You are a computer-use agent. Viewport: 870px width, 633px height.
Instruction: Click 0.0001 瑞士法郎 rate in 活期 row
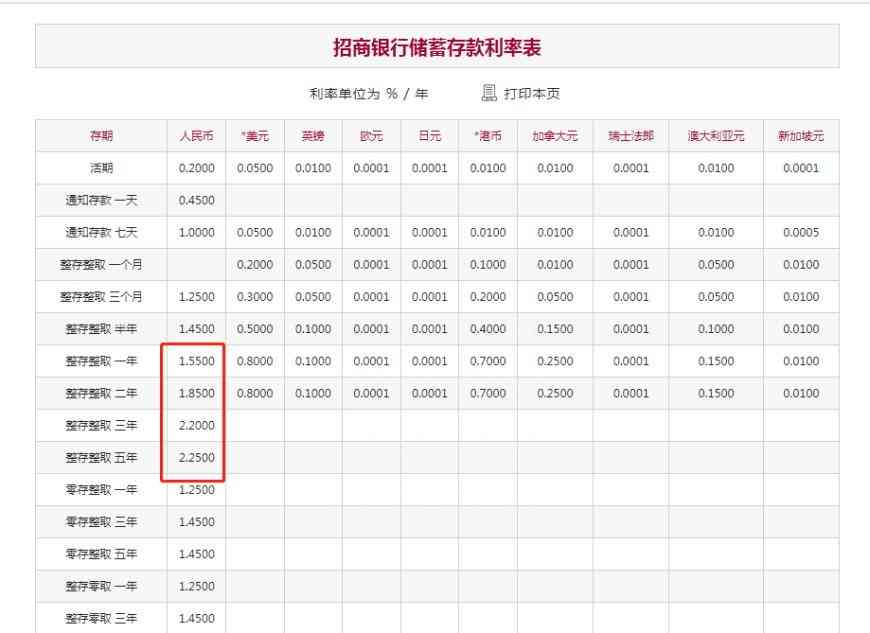pos(631,168)
